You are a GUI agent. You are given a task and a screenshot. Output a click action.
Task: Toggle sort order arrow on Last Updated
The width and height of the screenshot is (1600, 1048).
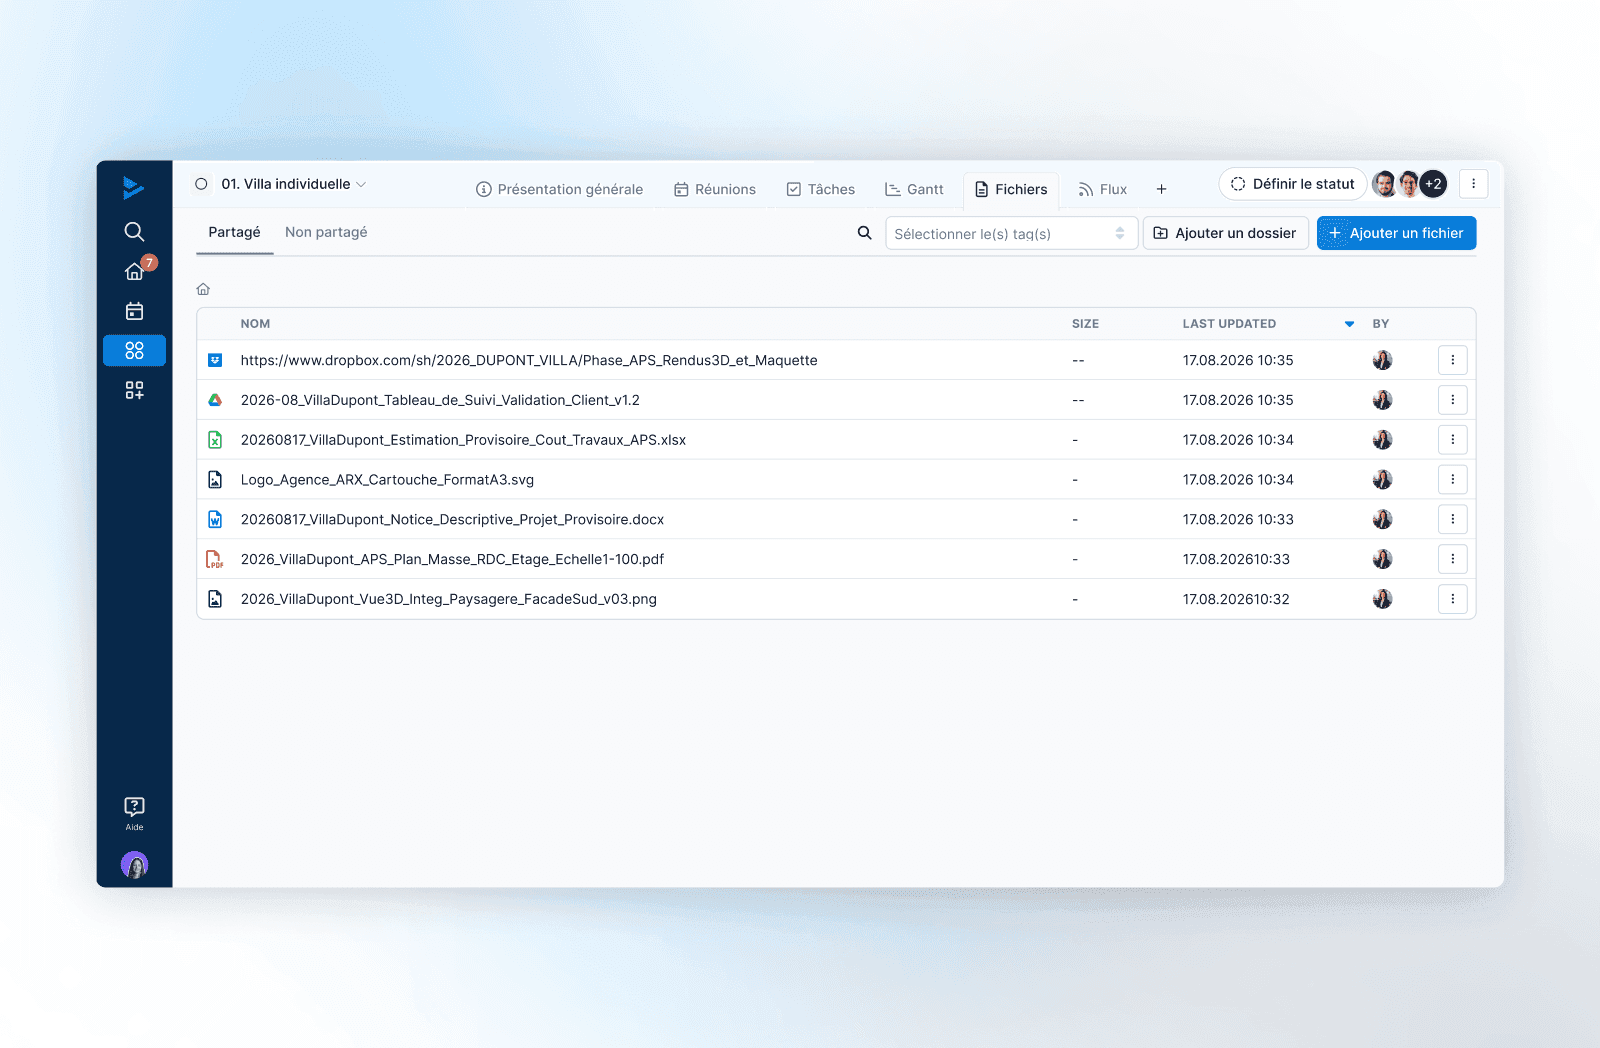pos(1349,324)
